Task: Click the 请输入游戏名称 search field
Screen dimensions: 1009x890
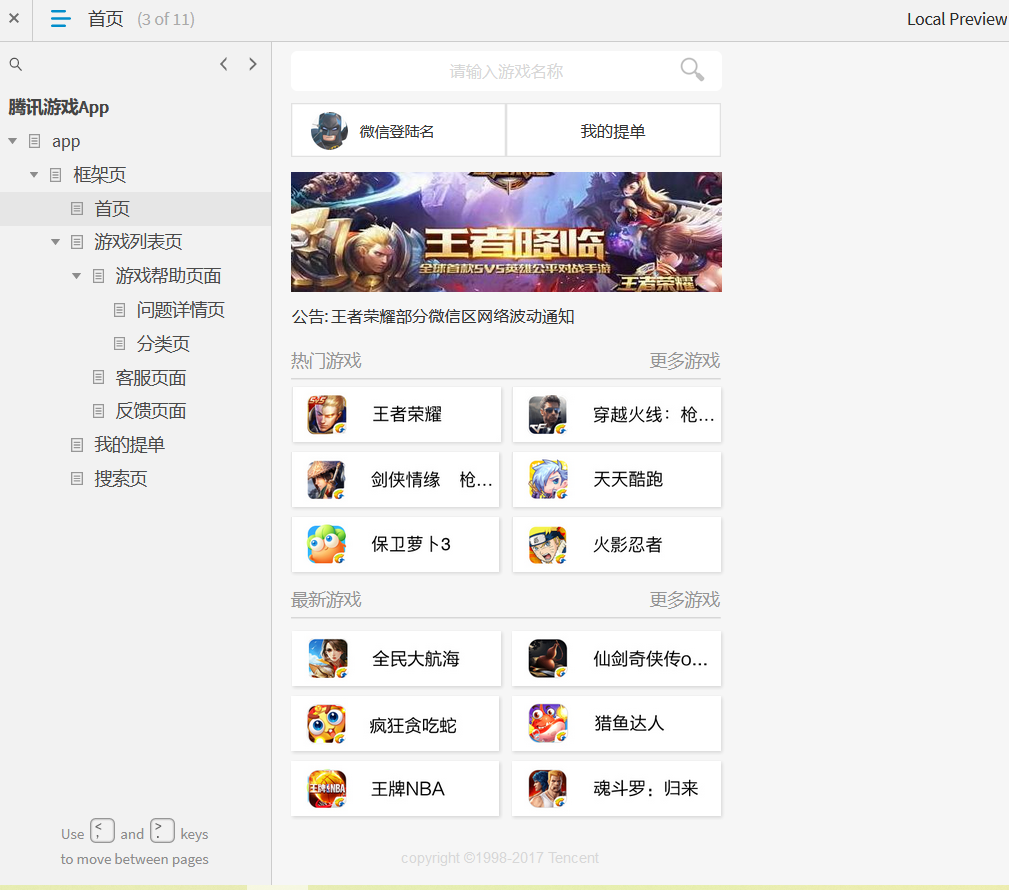Action: (506, 71)
